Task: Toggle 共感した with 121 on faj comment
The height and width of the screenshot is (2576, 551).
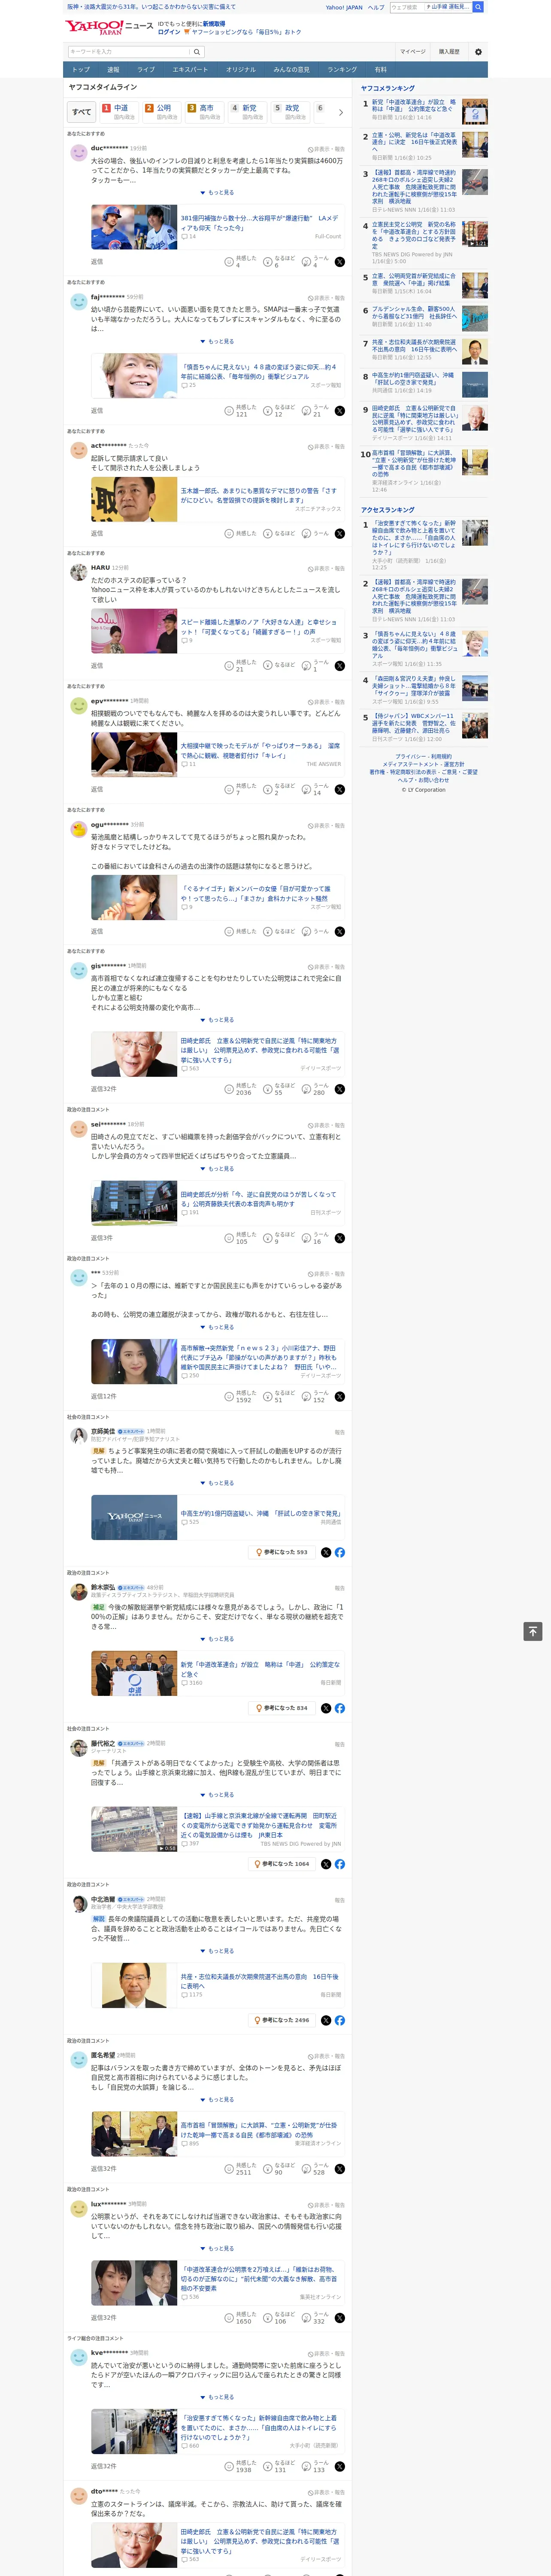Action: [240, 411]
